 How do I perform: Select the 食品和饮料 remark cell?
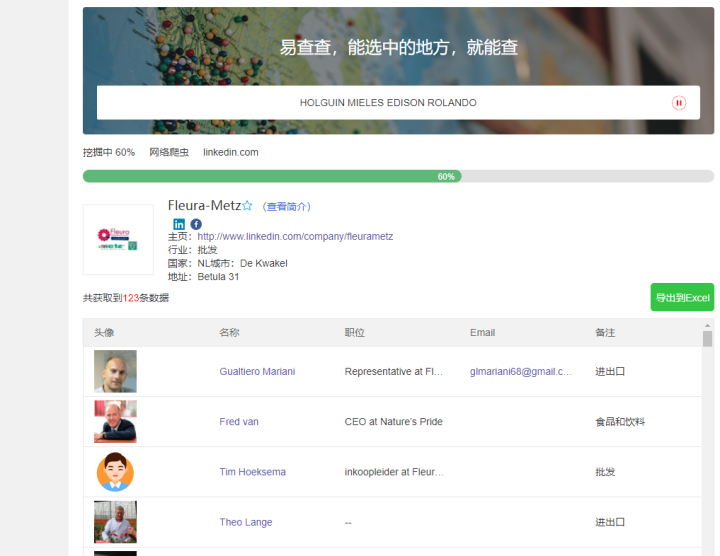click(620, 421)
